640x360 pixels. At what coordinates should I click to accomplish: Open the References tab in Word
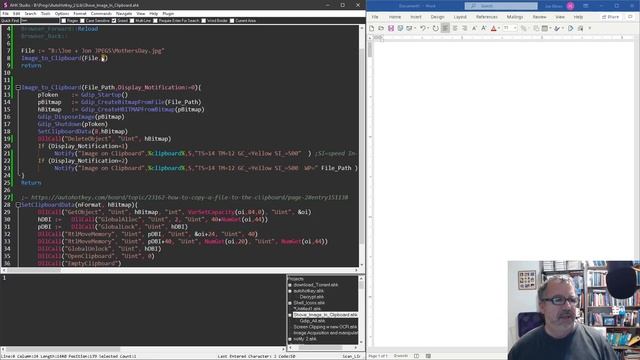(x=487, y=17)
